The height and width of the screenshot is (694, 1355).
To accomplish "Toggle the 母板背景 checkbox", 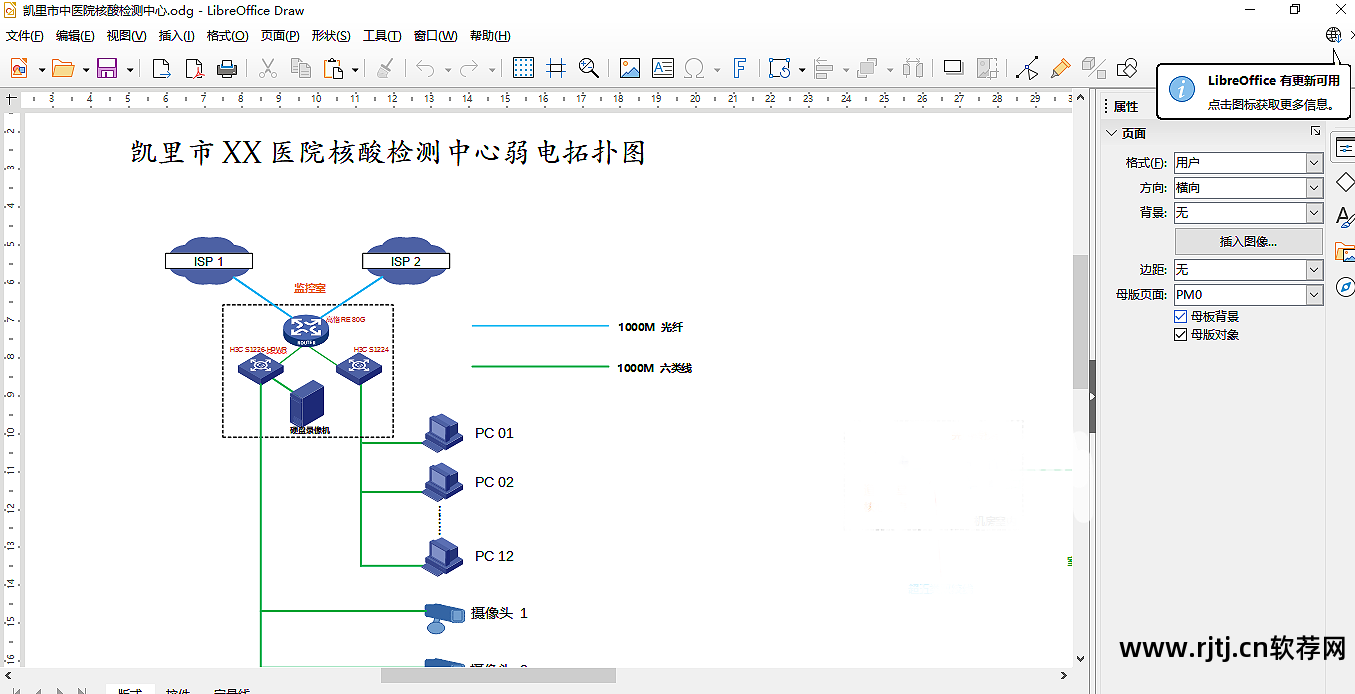I will pyautogui.click(x=1181, y=316).
